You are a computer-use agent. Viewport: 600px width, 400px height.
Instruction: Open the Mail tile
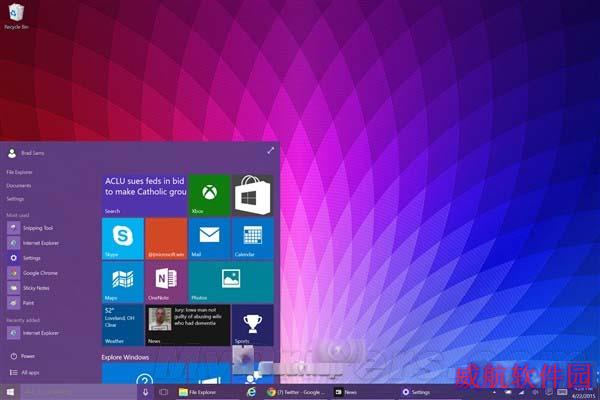(x=209, y=239)
